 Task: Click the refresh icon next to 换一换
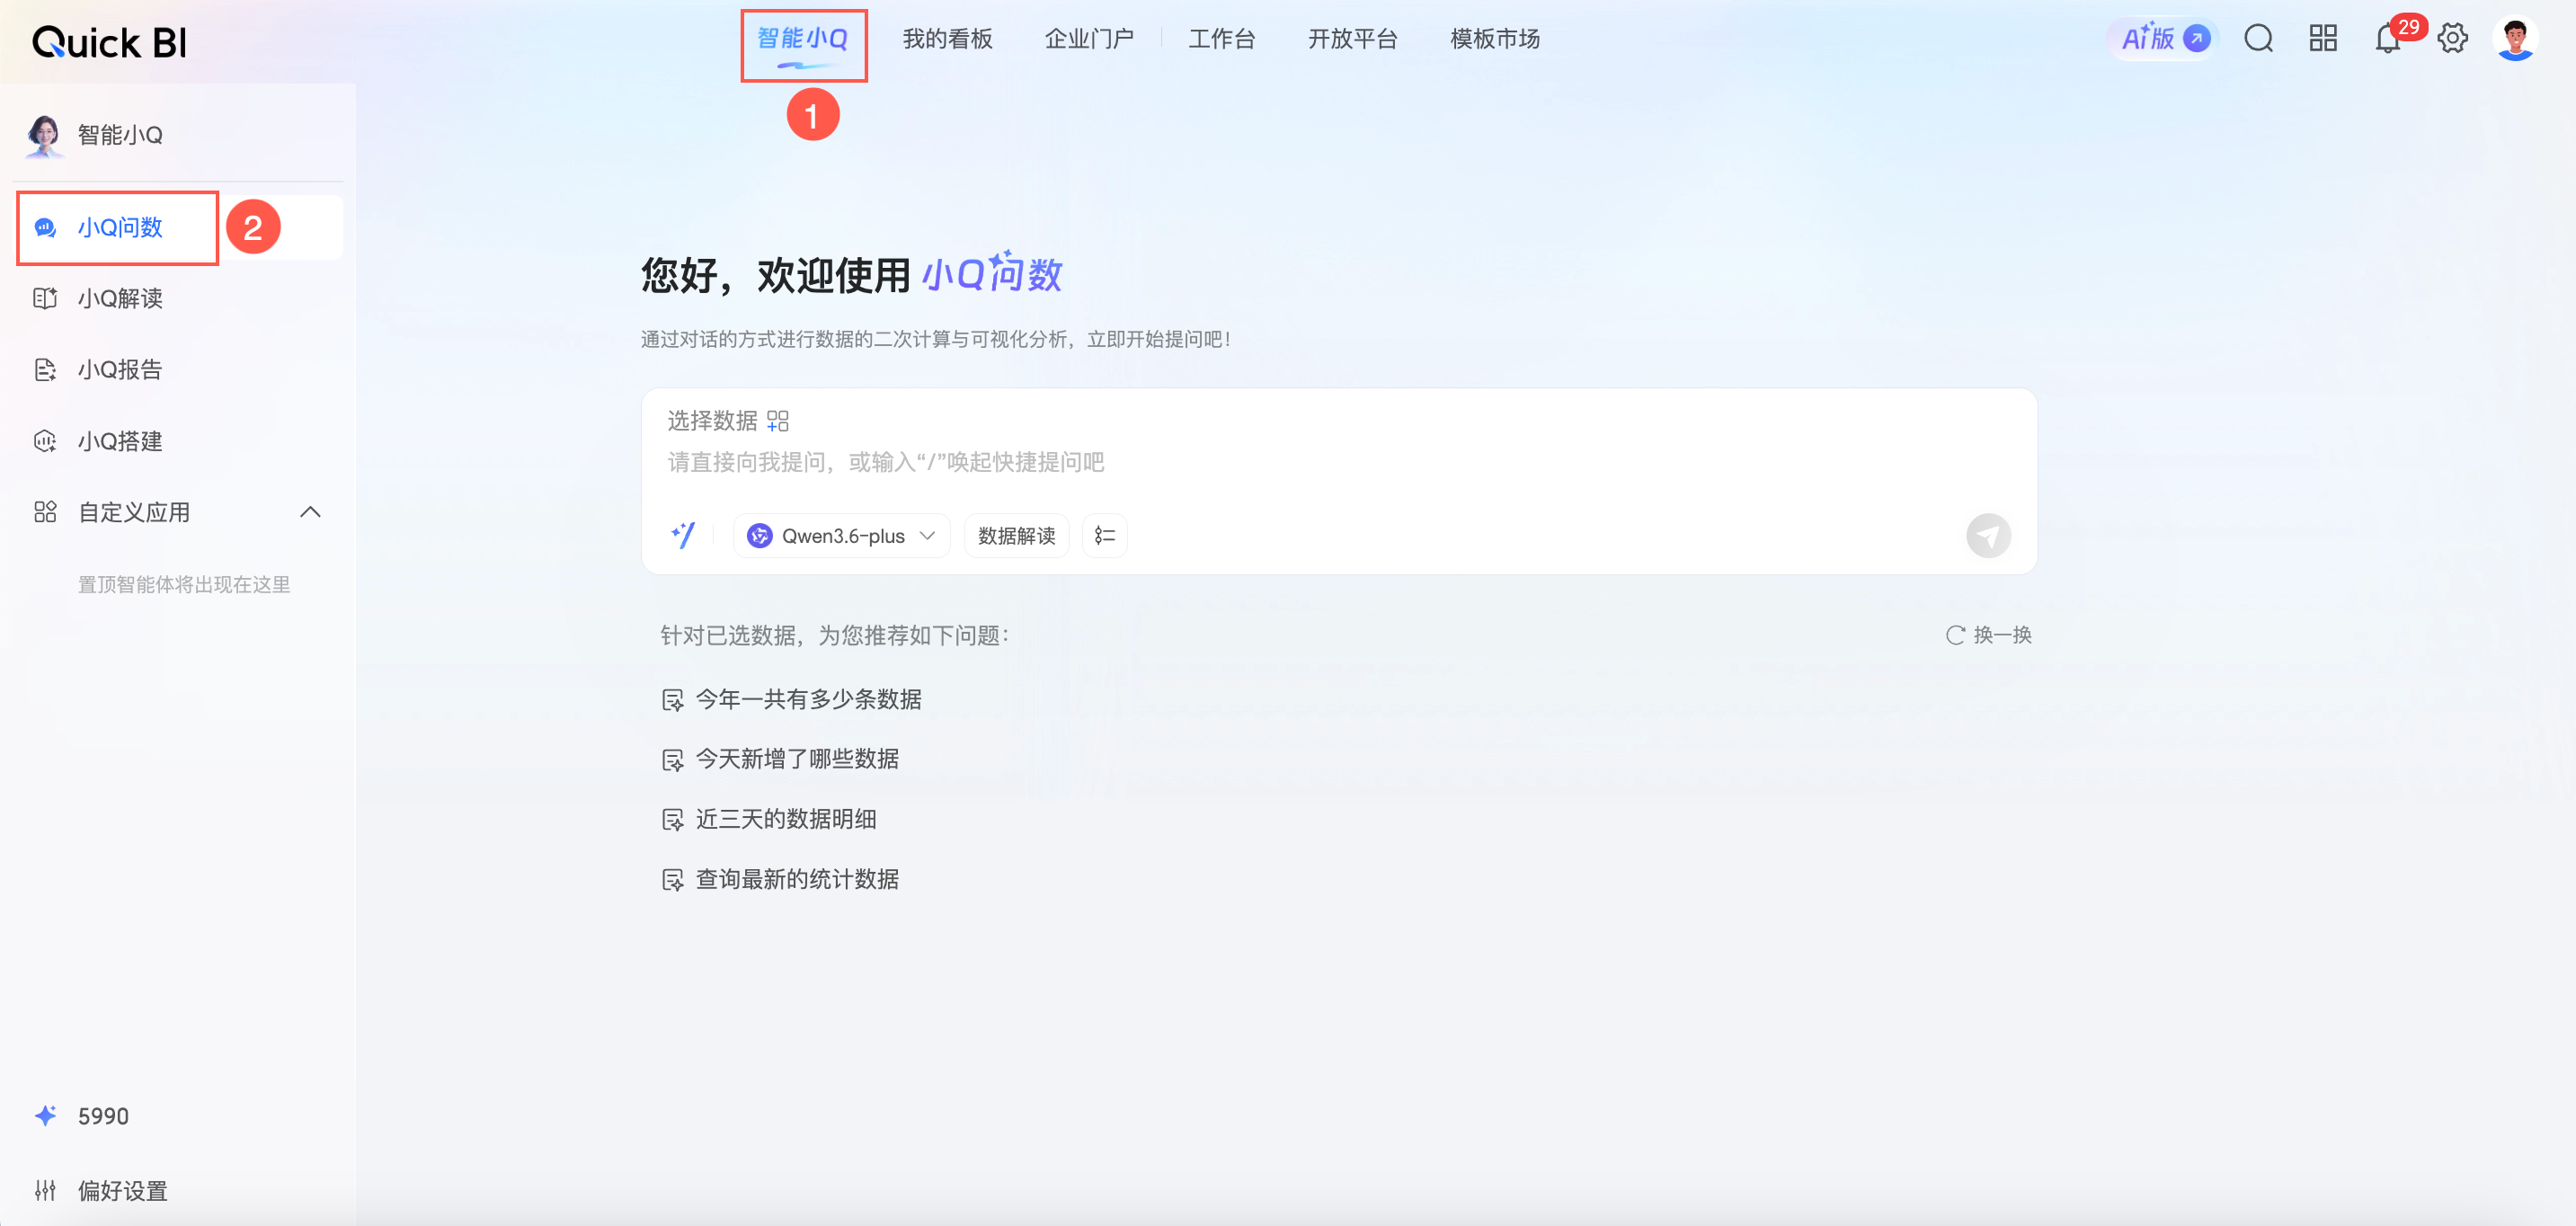tap(1955, 635)
